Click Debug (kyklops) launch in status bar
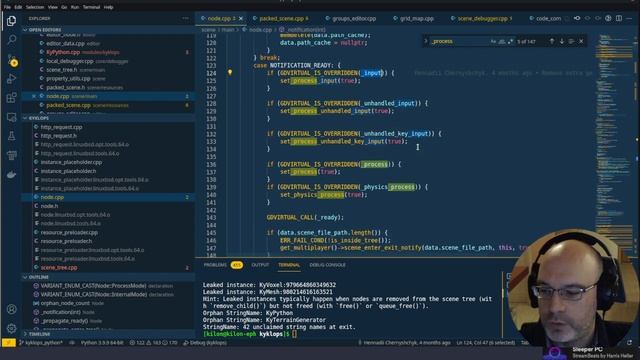Screen dimensions: 640x360 point(205,342)
